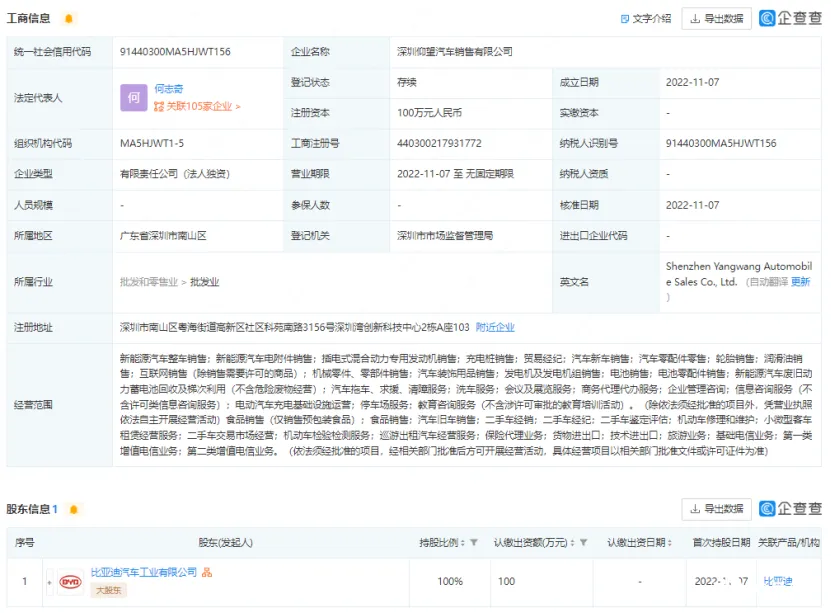Click the 企查查 logo in 工商信息 header
Viewport: 831px width, 613px height.
(790, 19)
